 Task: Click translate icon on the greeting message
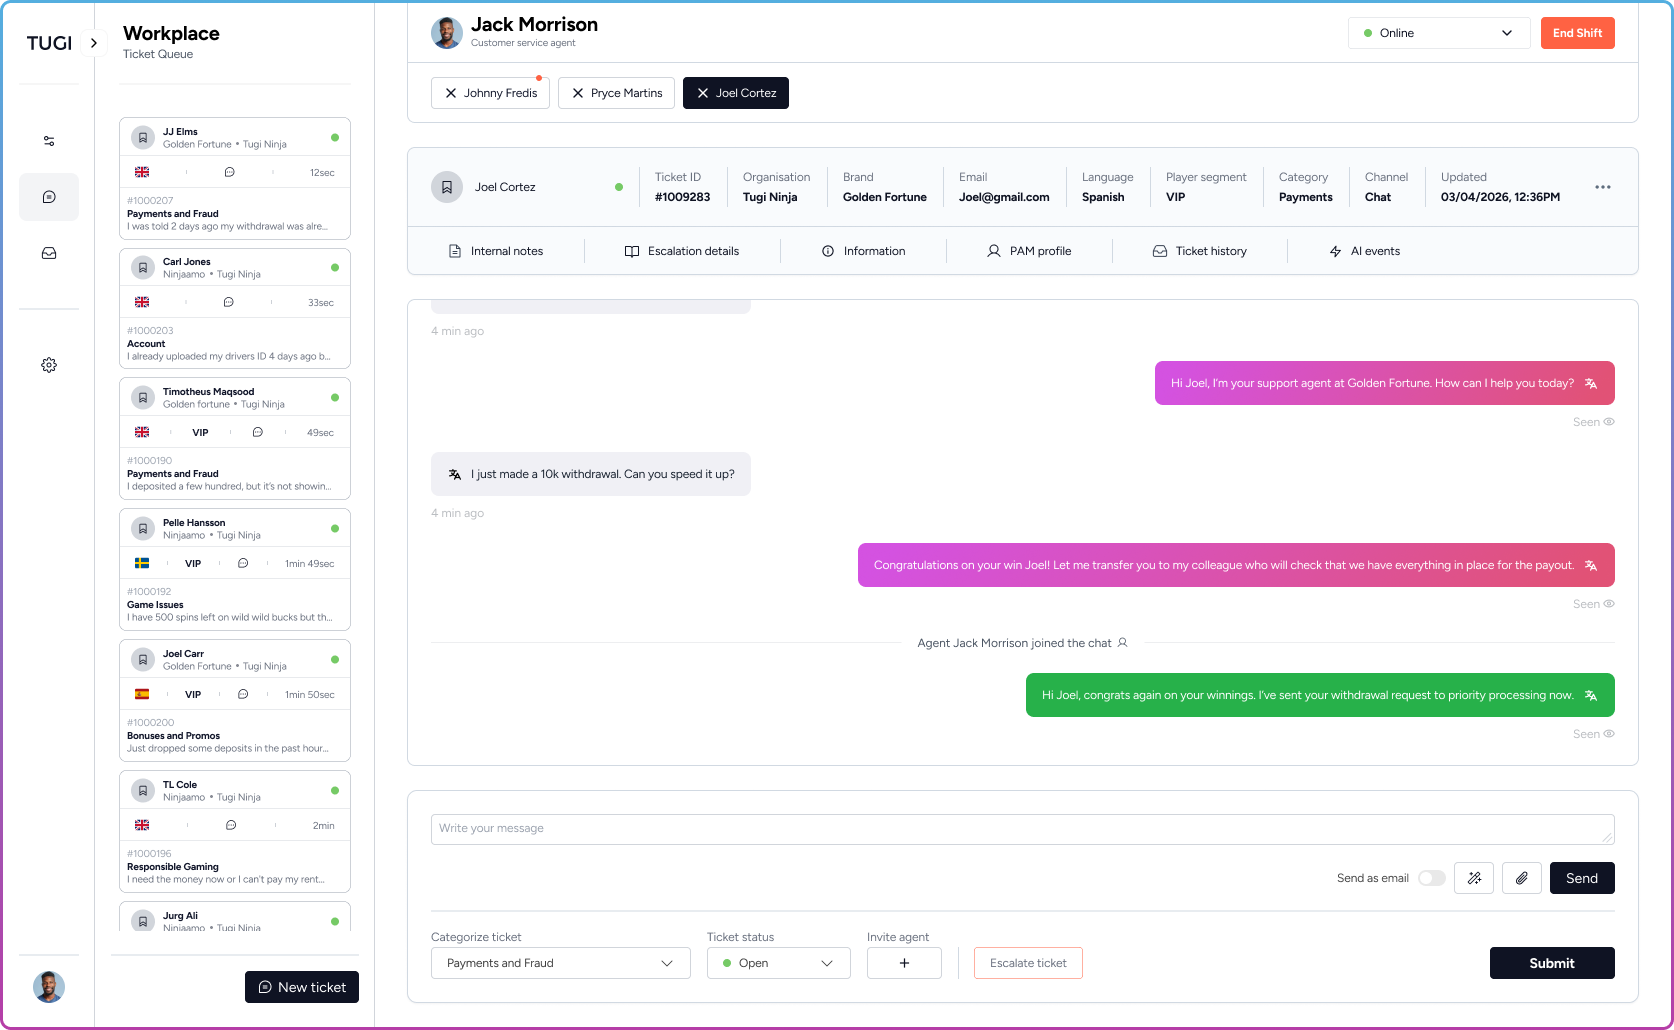coord(1591,384)
